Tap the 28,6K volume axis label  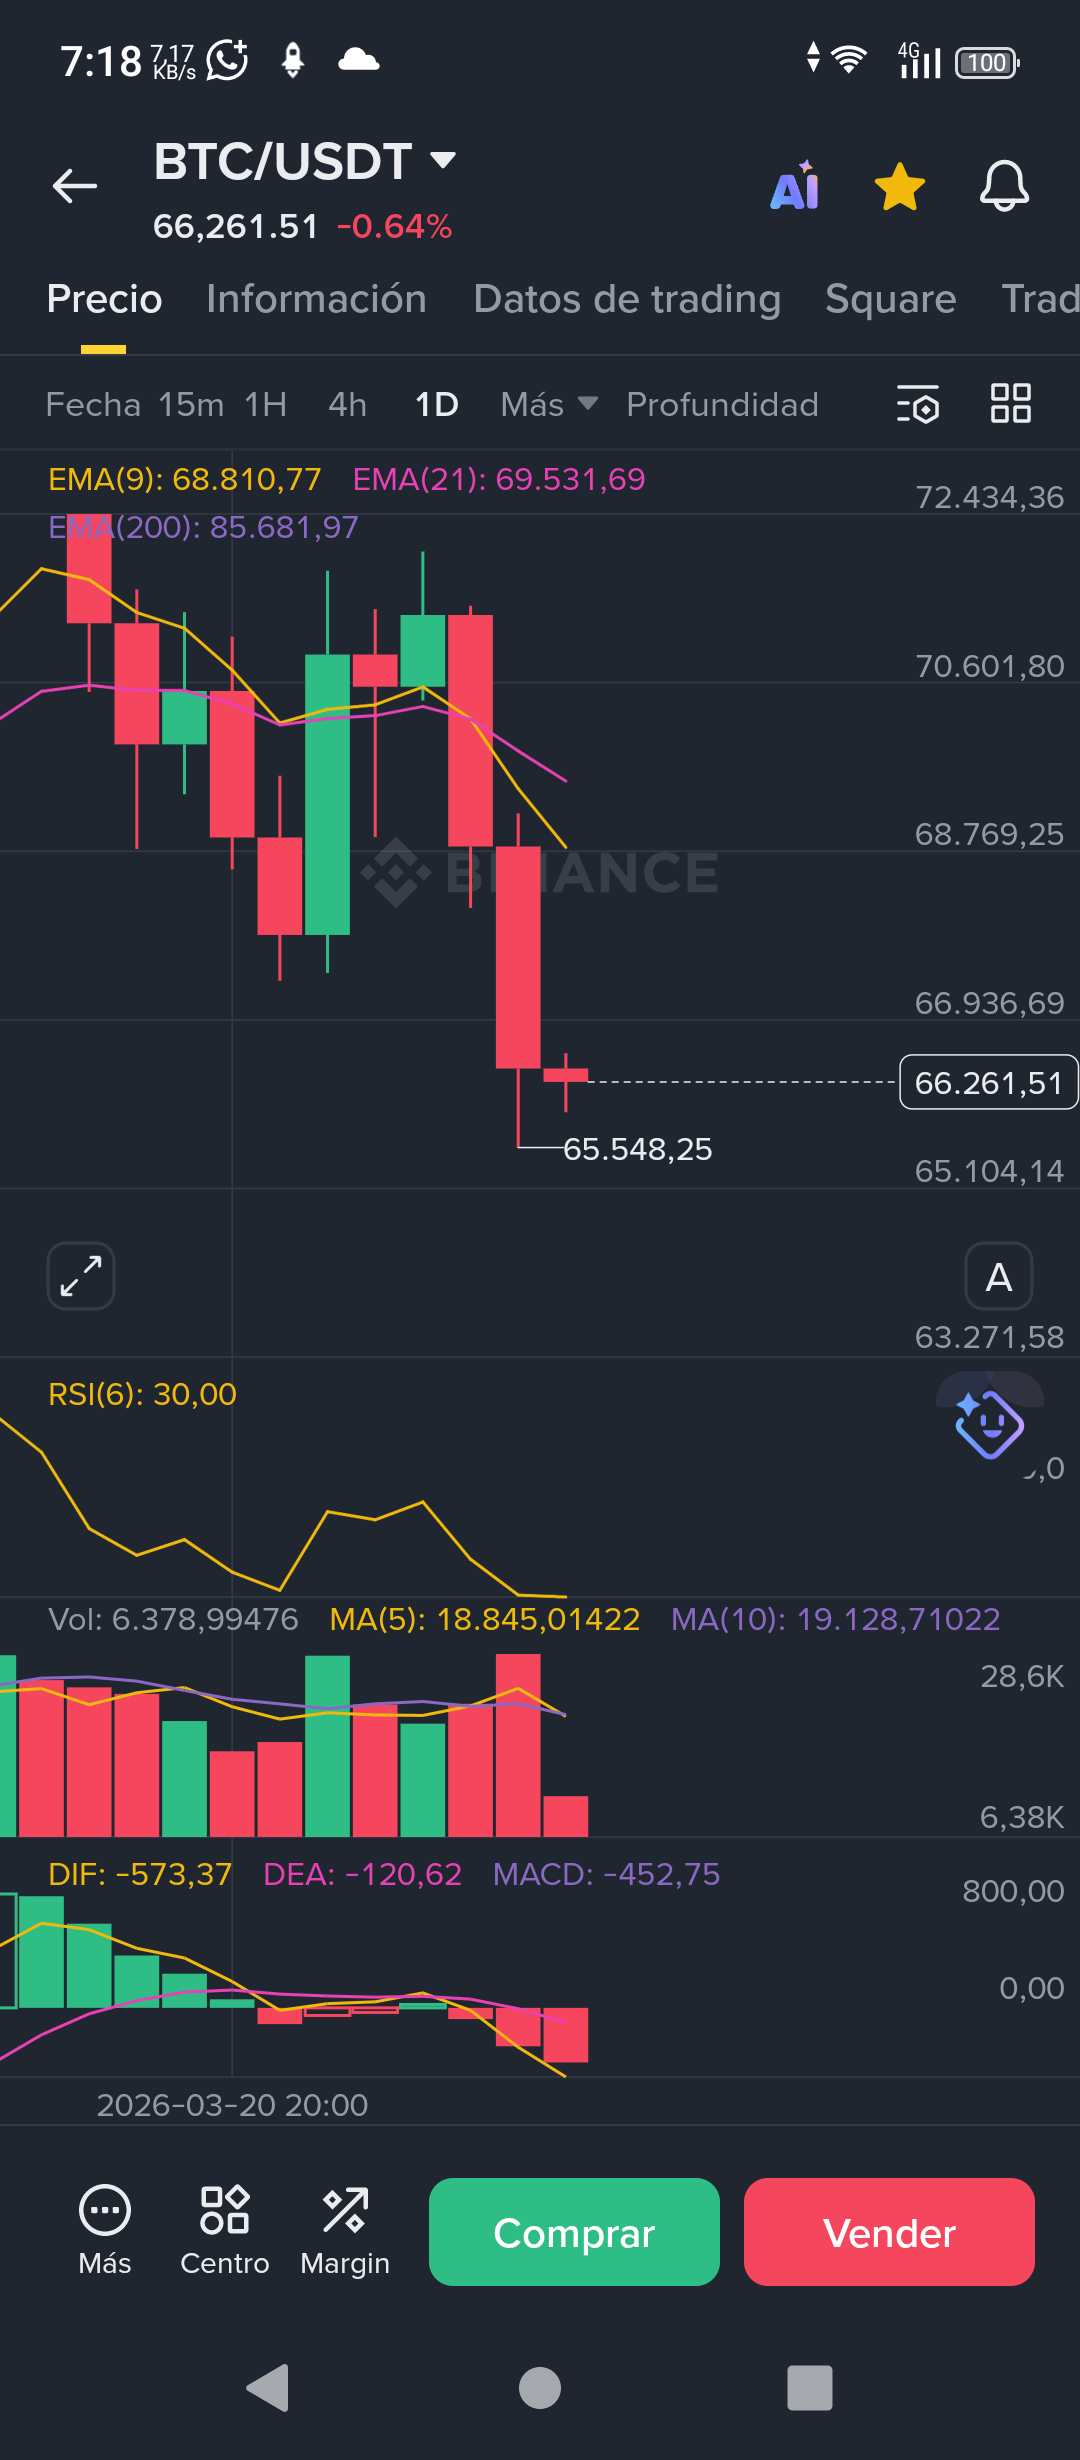point(1022,1676)
